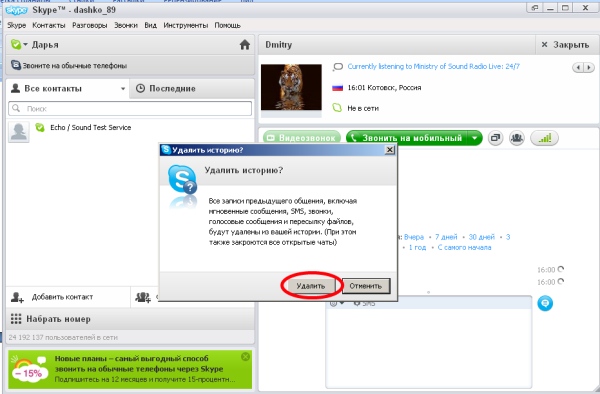Click the offline status icon by Не в сети
Image resolution: width=600 pixels, height=394 pixels.
[337, 108]
